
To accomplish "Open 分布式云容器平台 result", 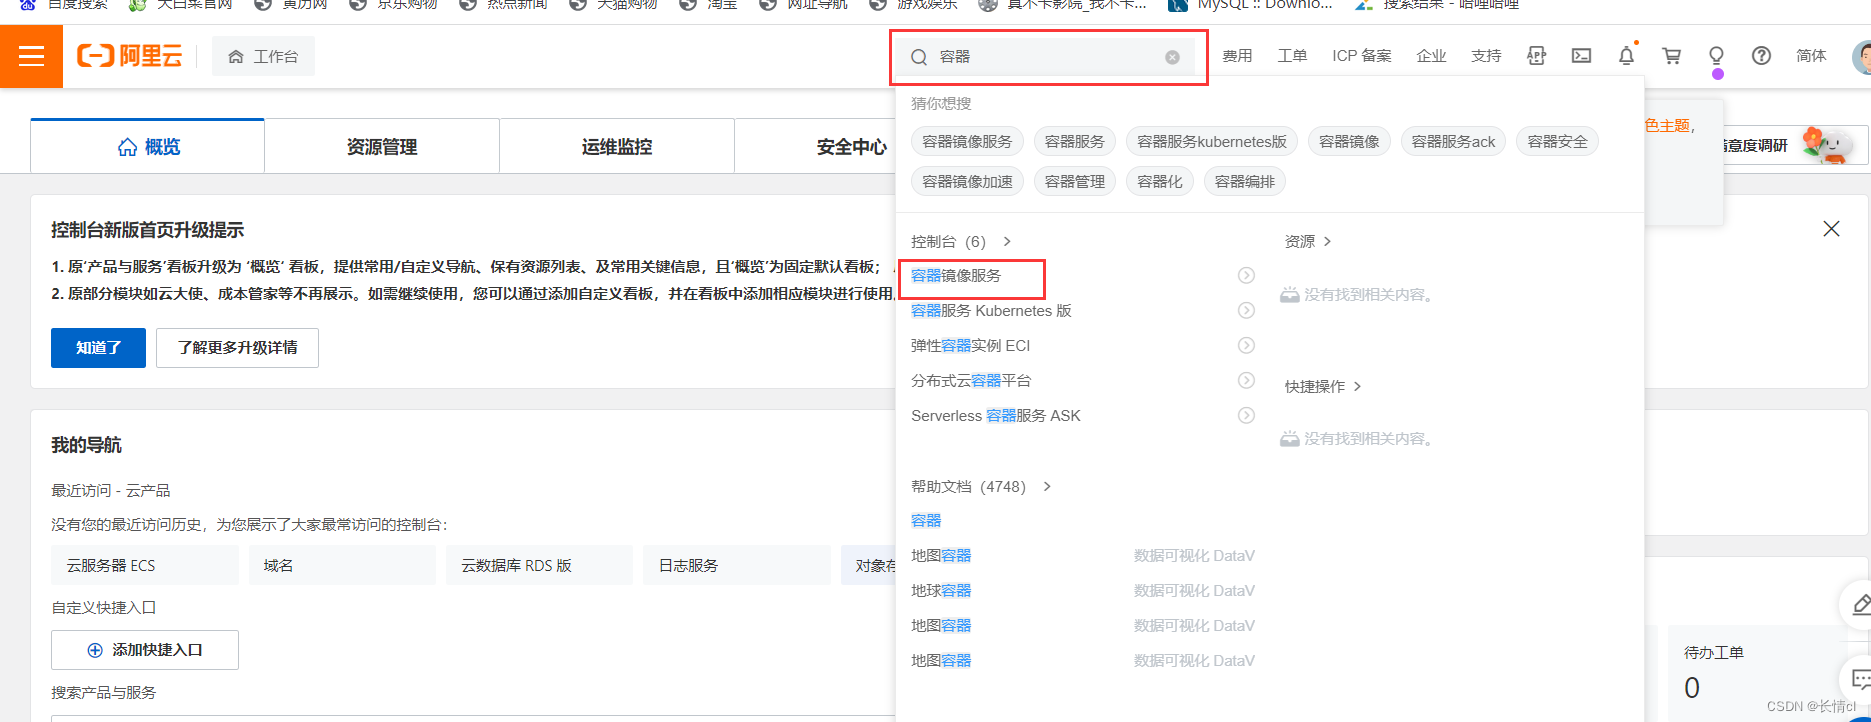I will (x=971, y=381).
